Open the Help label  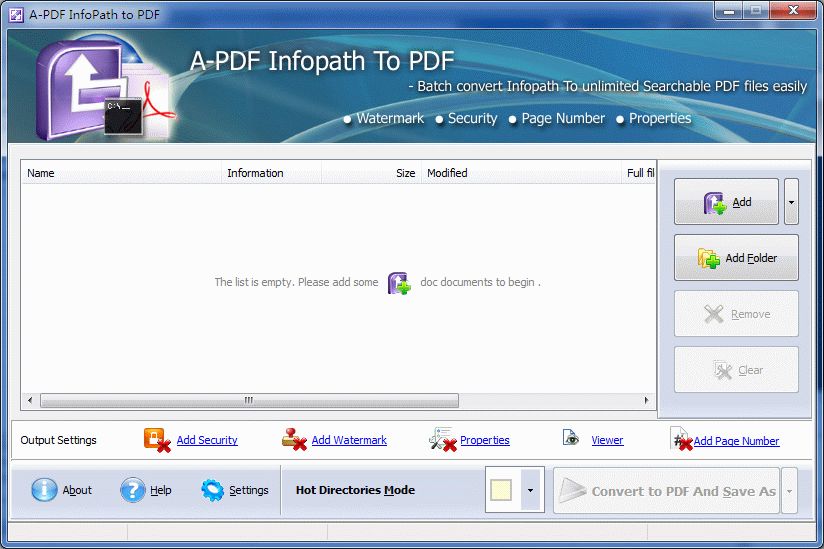tap(161, 490)
